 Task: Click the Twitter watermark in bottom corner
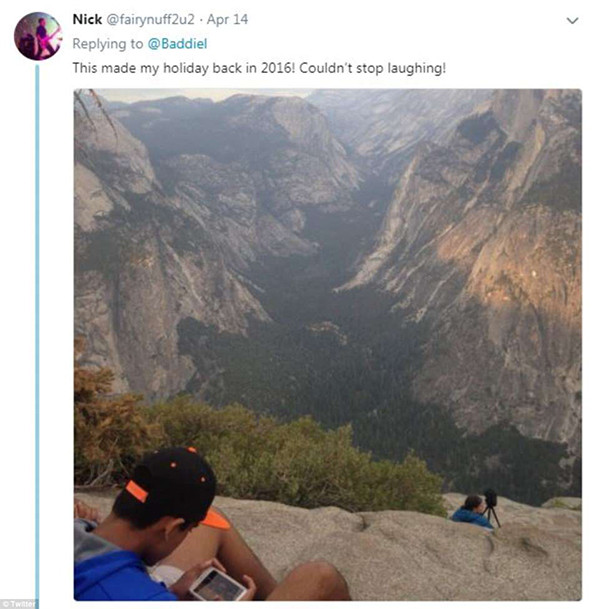pyautogui.click(x=17, y=603)
